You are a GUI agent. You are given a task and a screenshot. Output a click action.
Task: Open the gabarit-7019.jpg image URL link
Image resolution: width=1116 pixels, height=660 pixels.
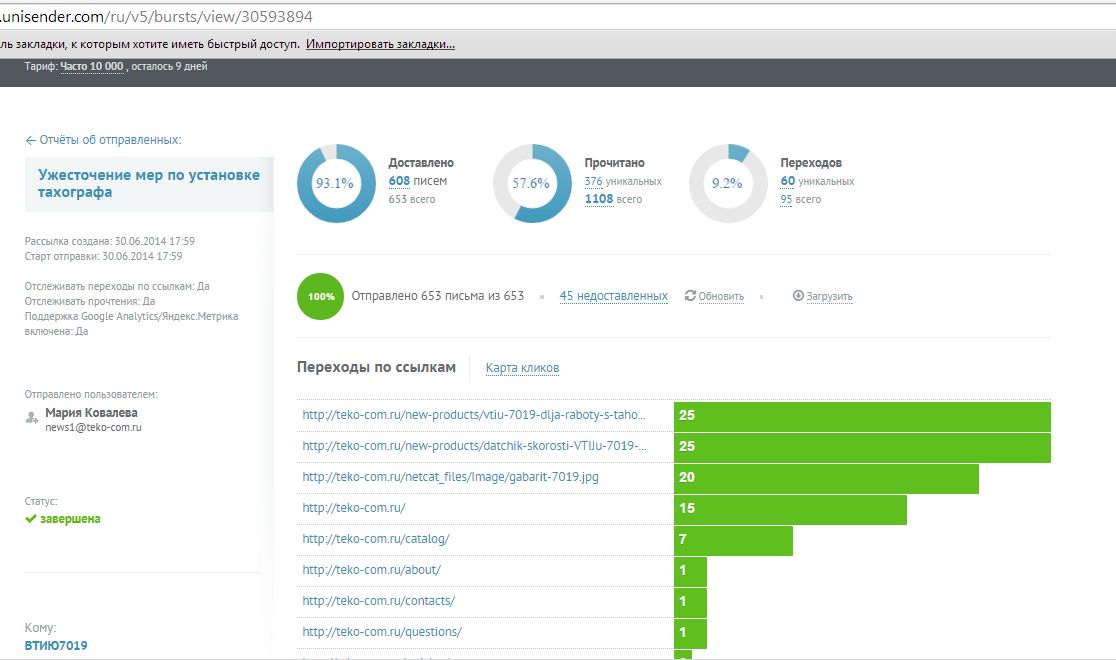[x=451, y=477]
